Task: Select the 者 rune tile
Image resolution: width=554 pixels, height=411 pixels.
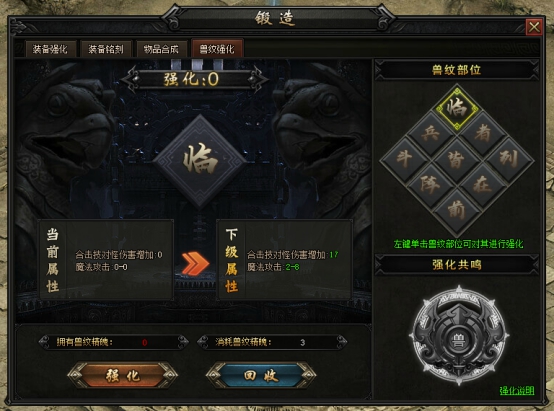Action: pos(483,133)
